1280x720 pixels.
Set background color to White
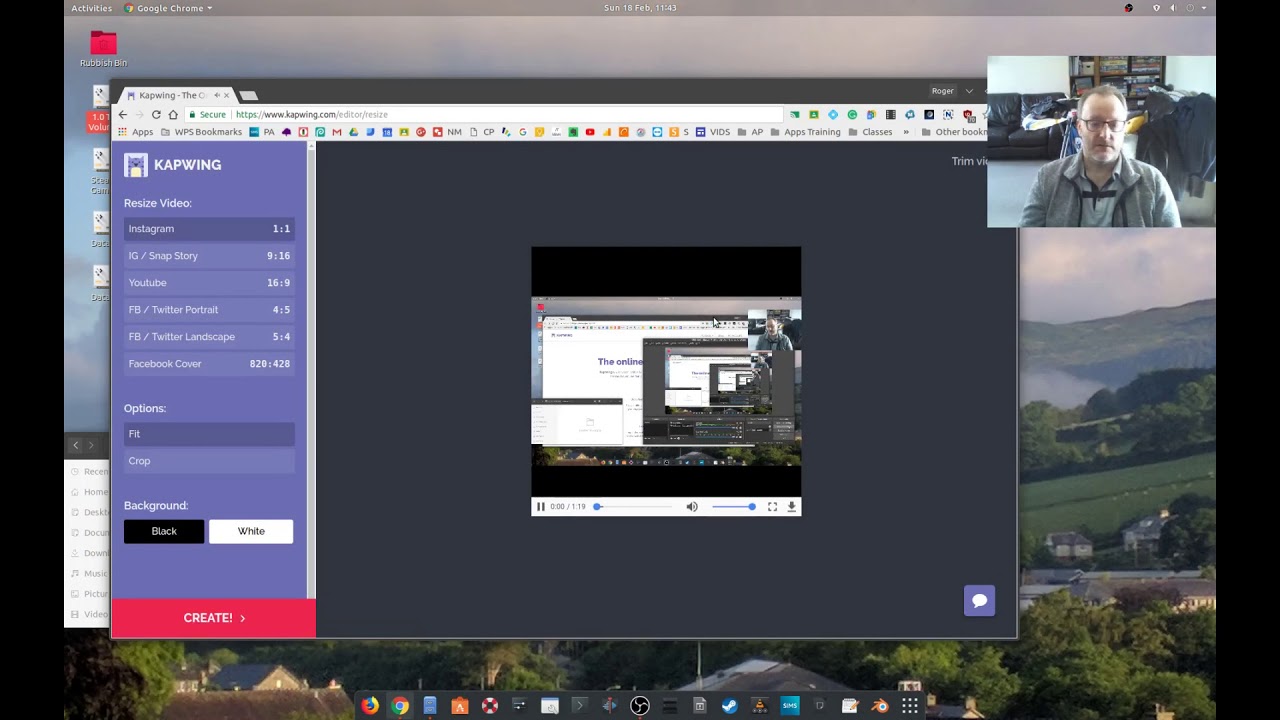(x=251, y=531)
